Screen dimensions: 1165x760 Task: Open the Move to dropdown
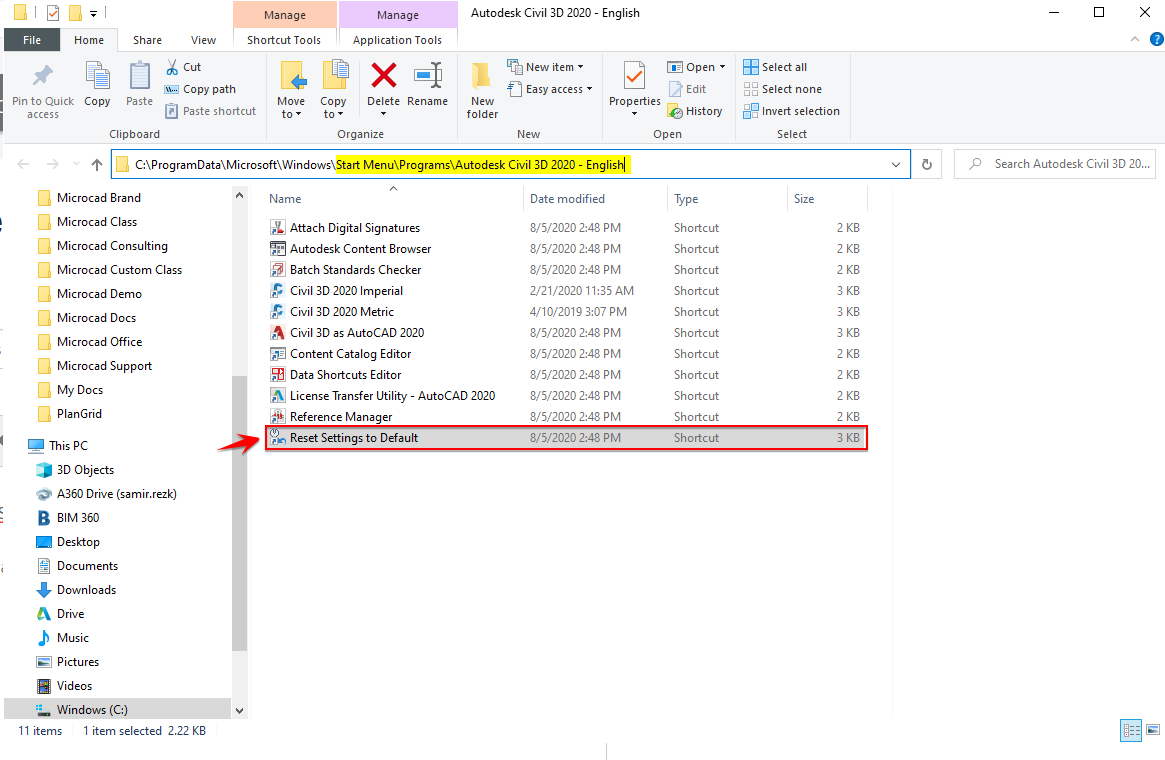(291, 88)
